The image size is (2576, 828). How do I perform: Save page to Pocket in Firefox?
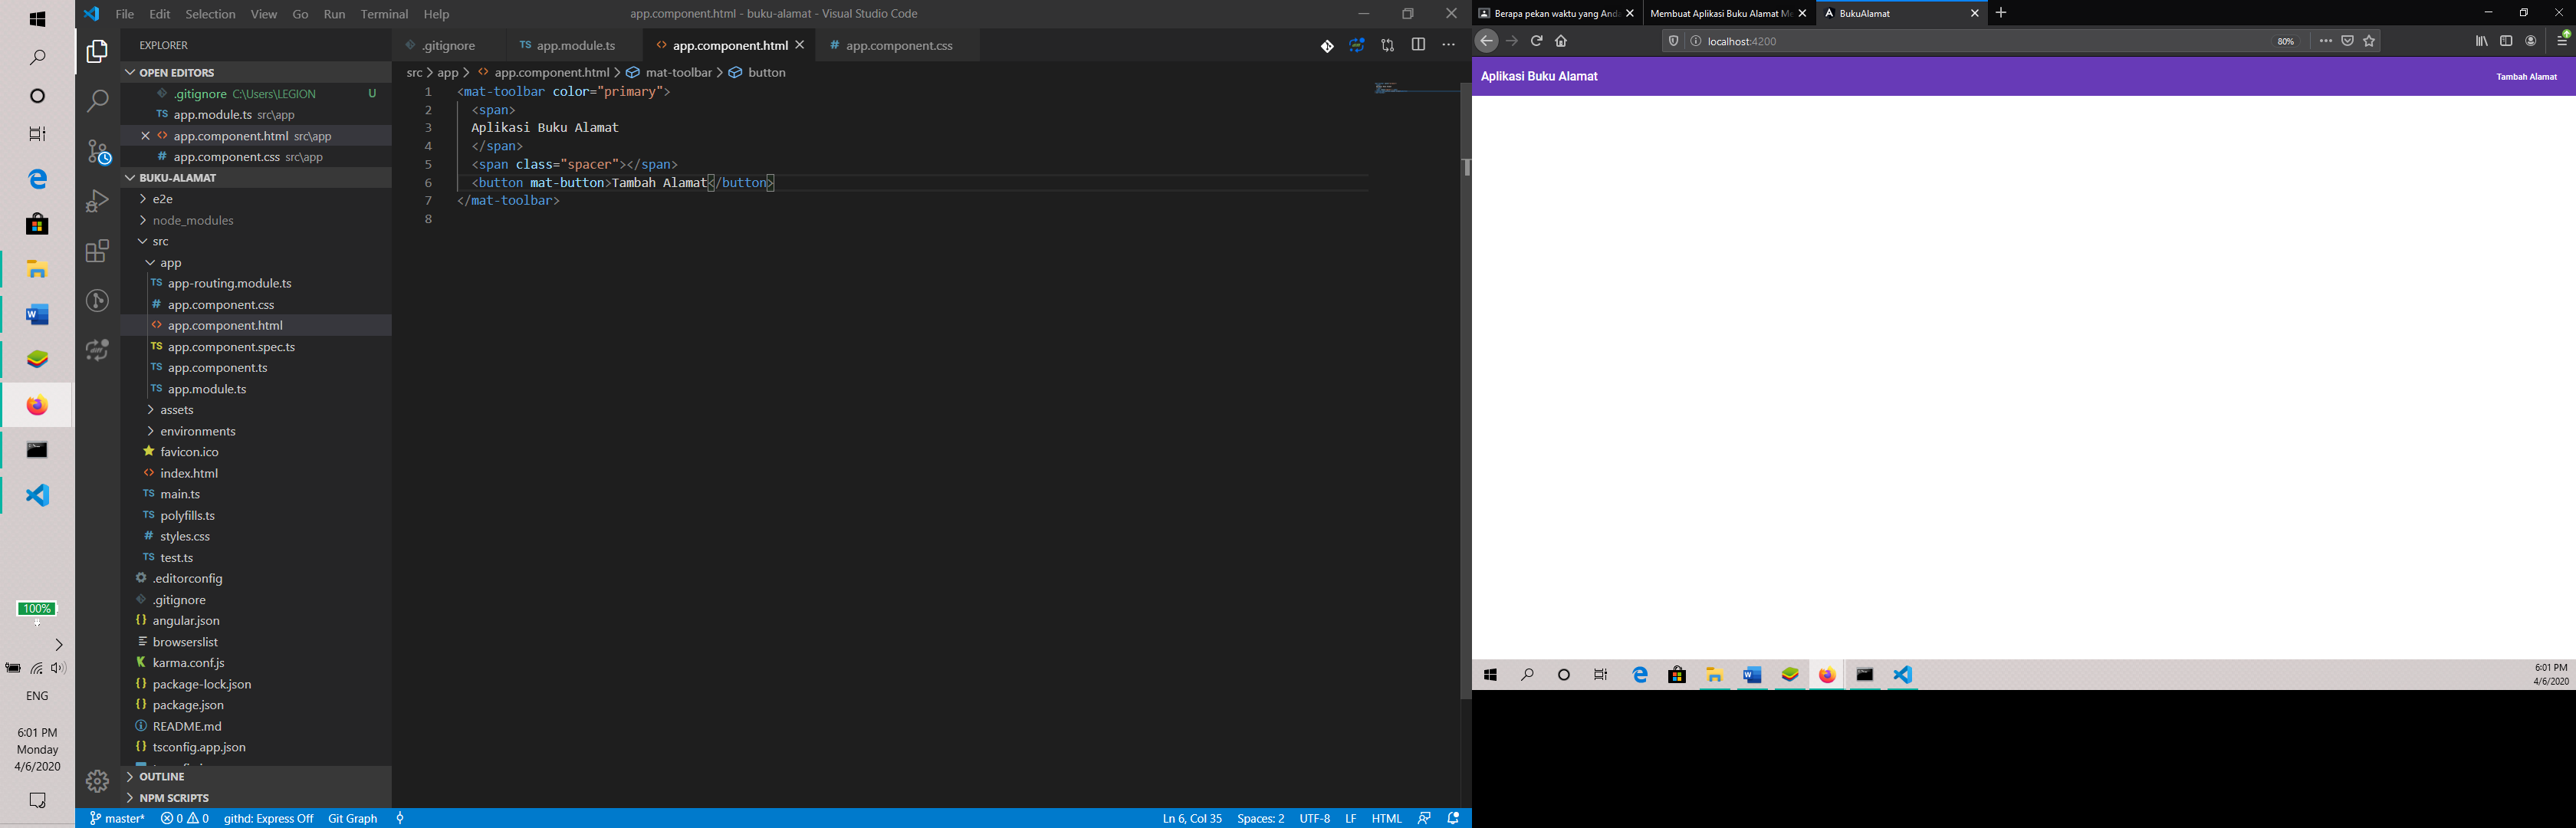coord(2347,41)
